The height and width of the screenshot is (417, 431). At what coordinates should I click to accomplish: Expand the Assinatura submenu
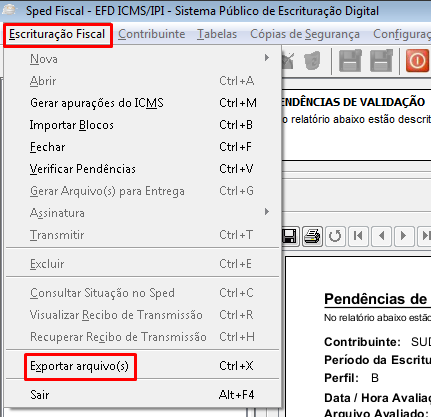tap(143, 213)
